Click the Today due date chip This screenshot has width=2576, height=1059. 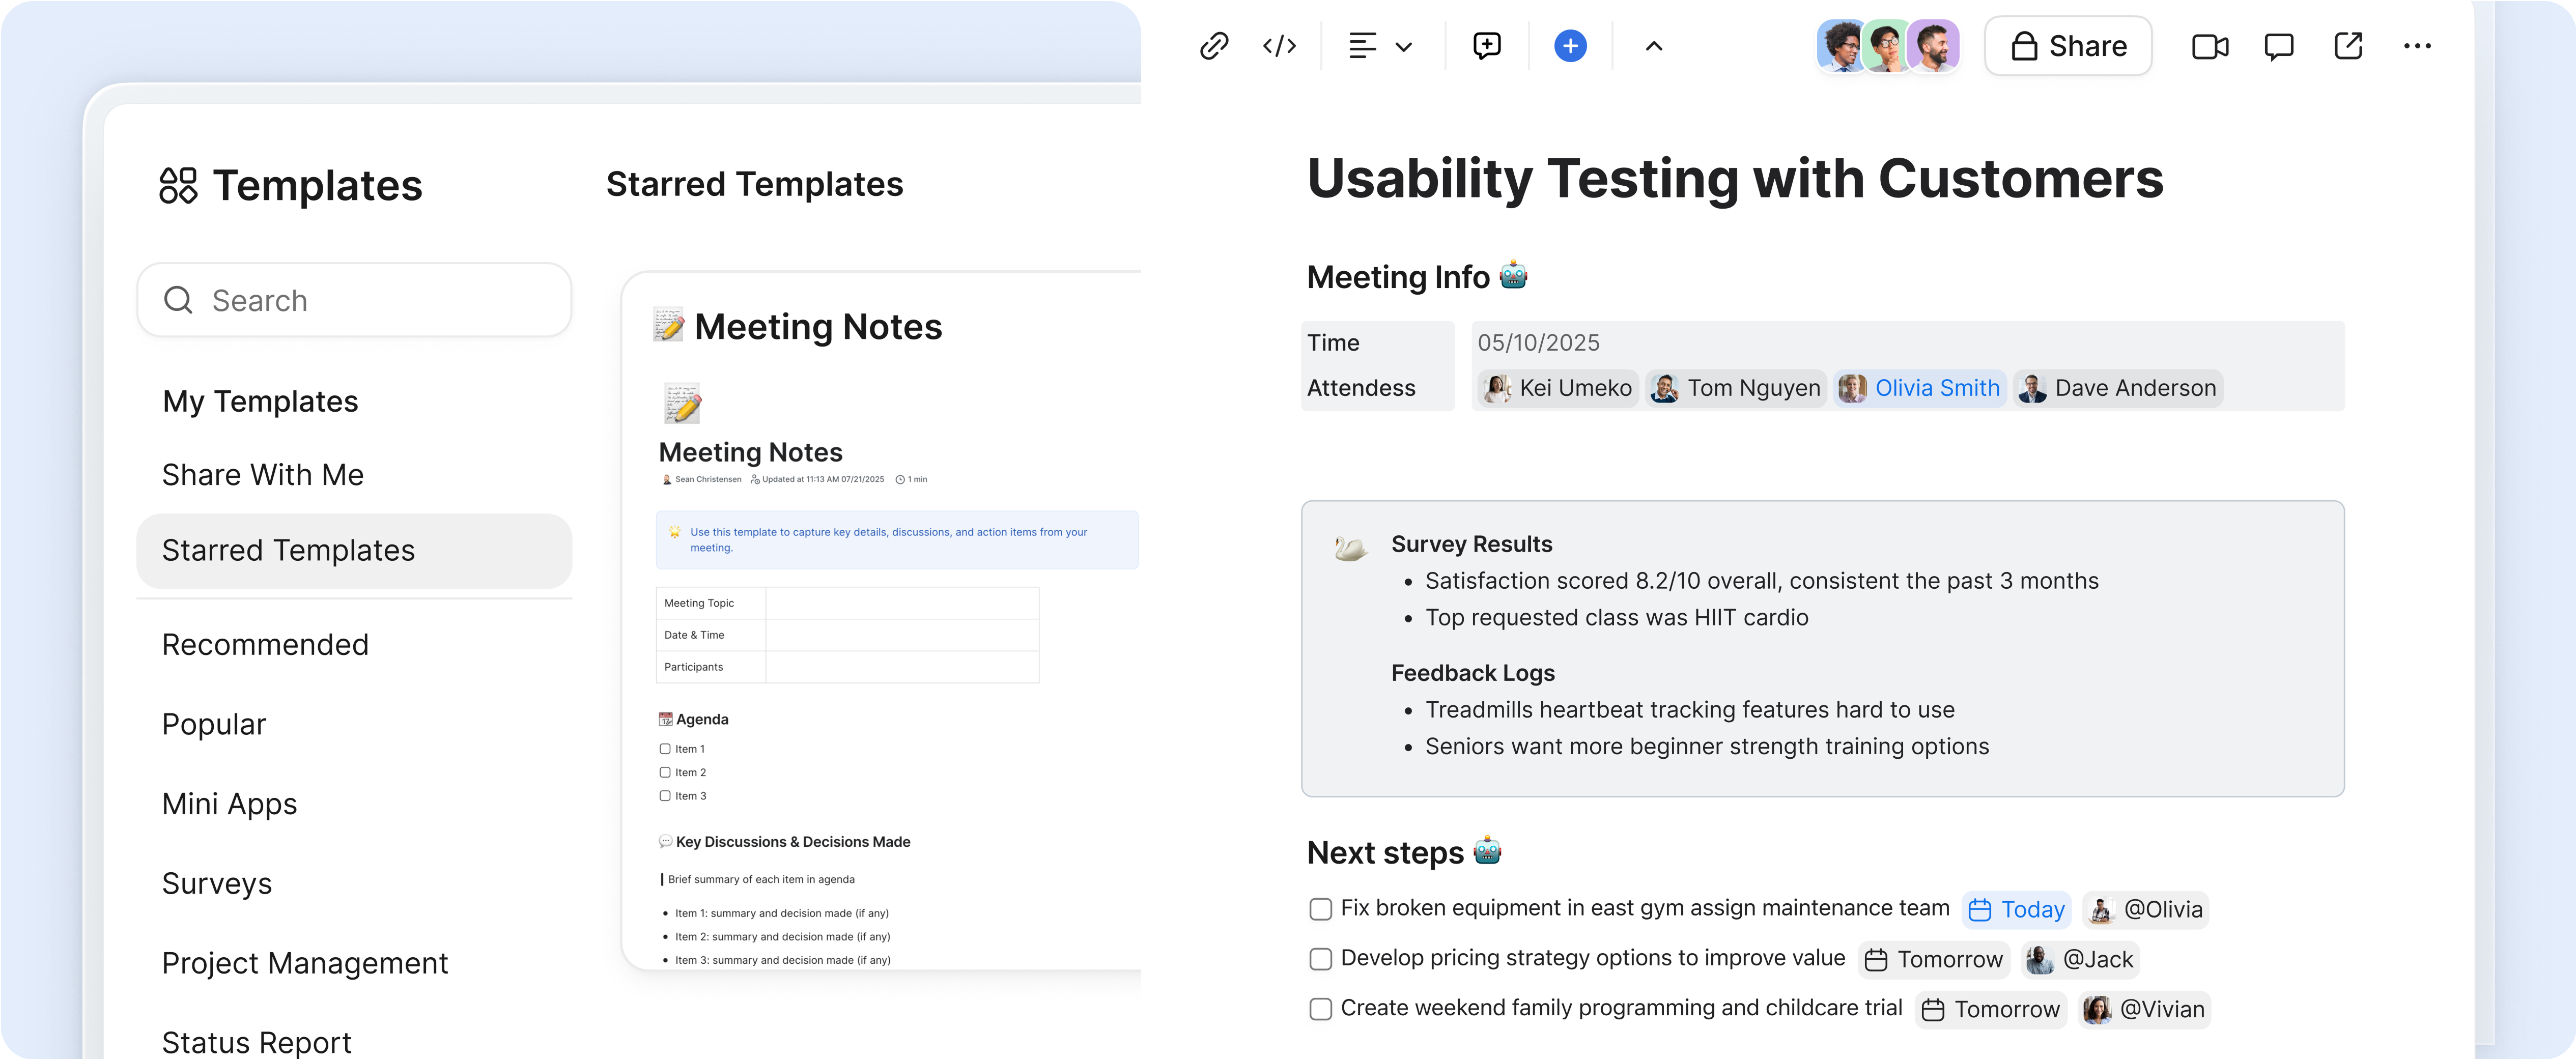(2016, 909)
